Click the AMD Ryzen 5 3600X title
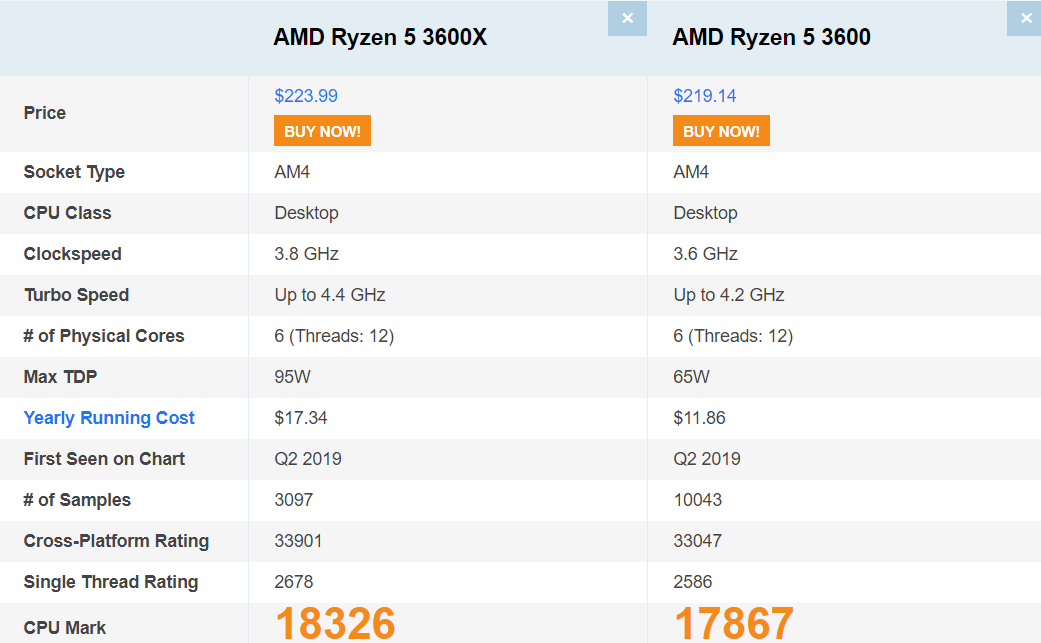The width and height of the screenshot is (1041, 643). [x=380, y=37]
